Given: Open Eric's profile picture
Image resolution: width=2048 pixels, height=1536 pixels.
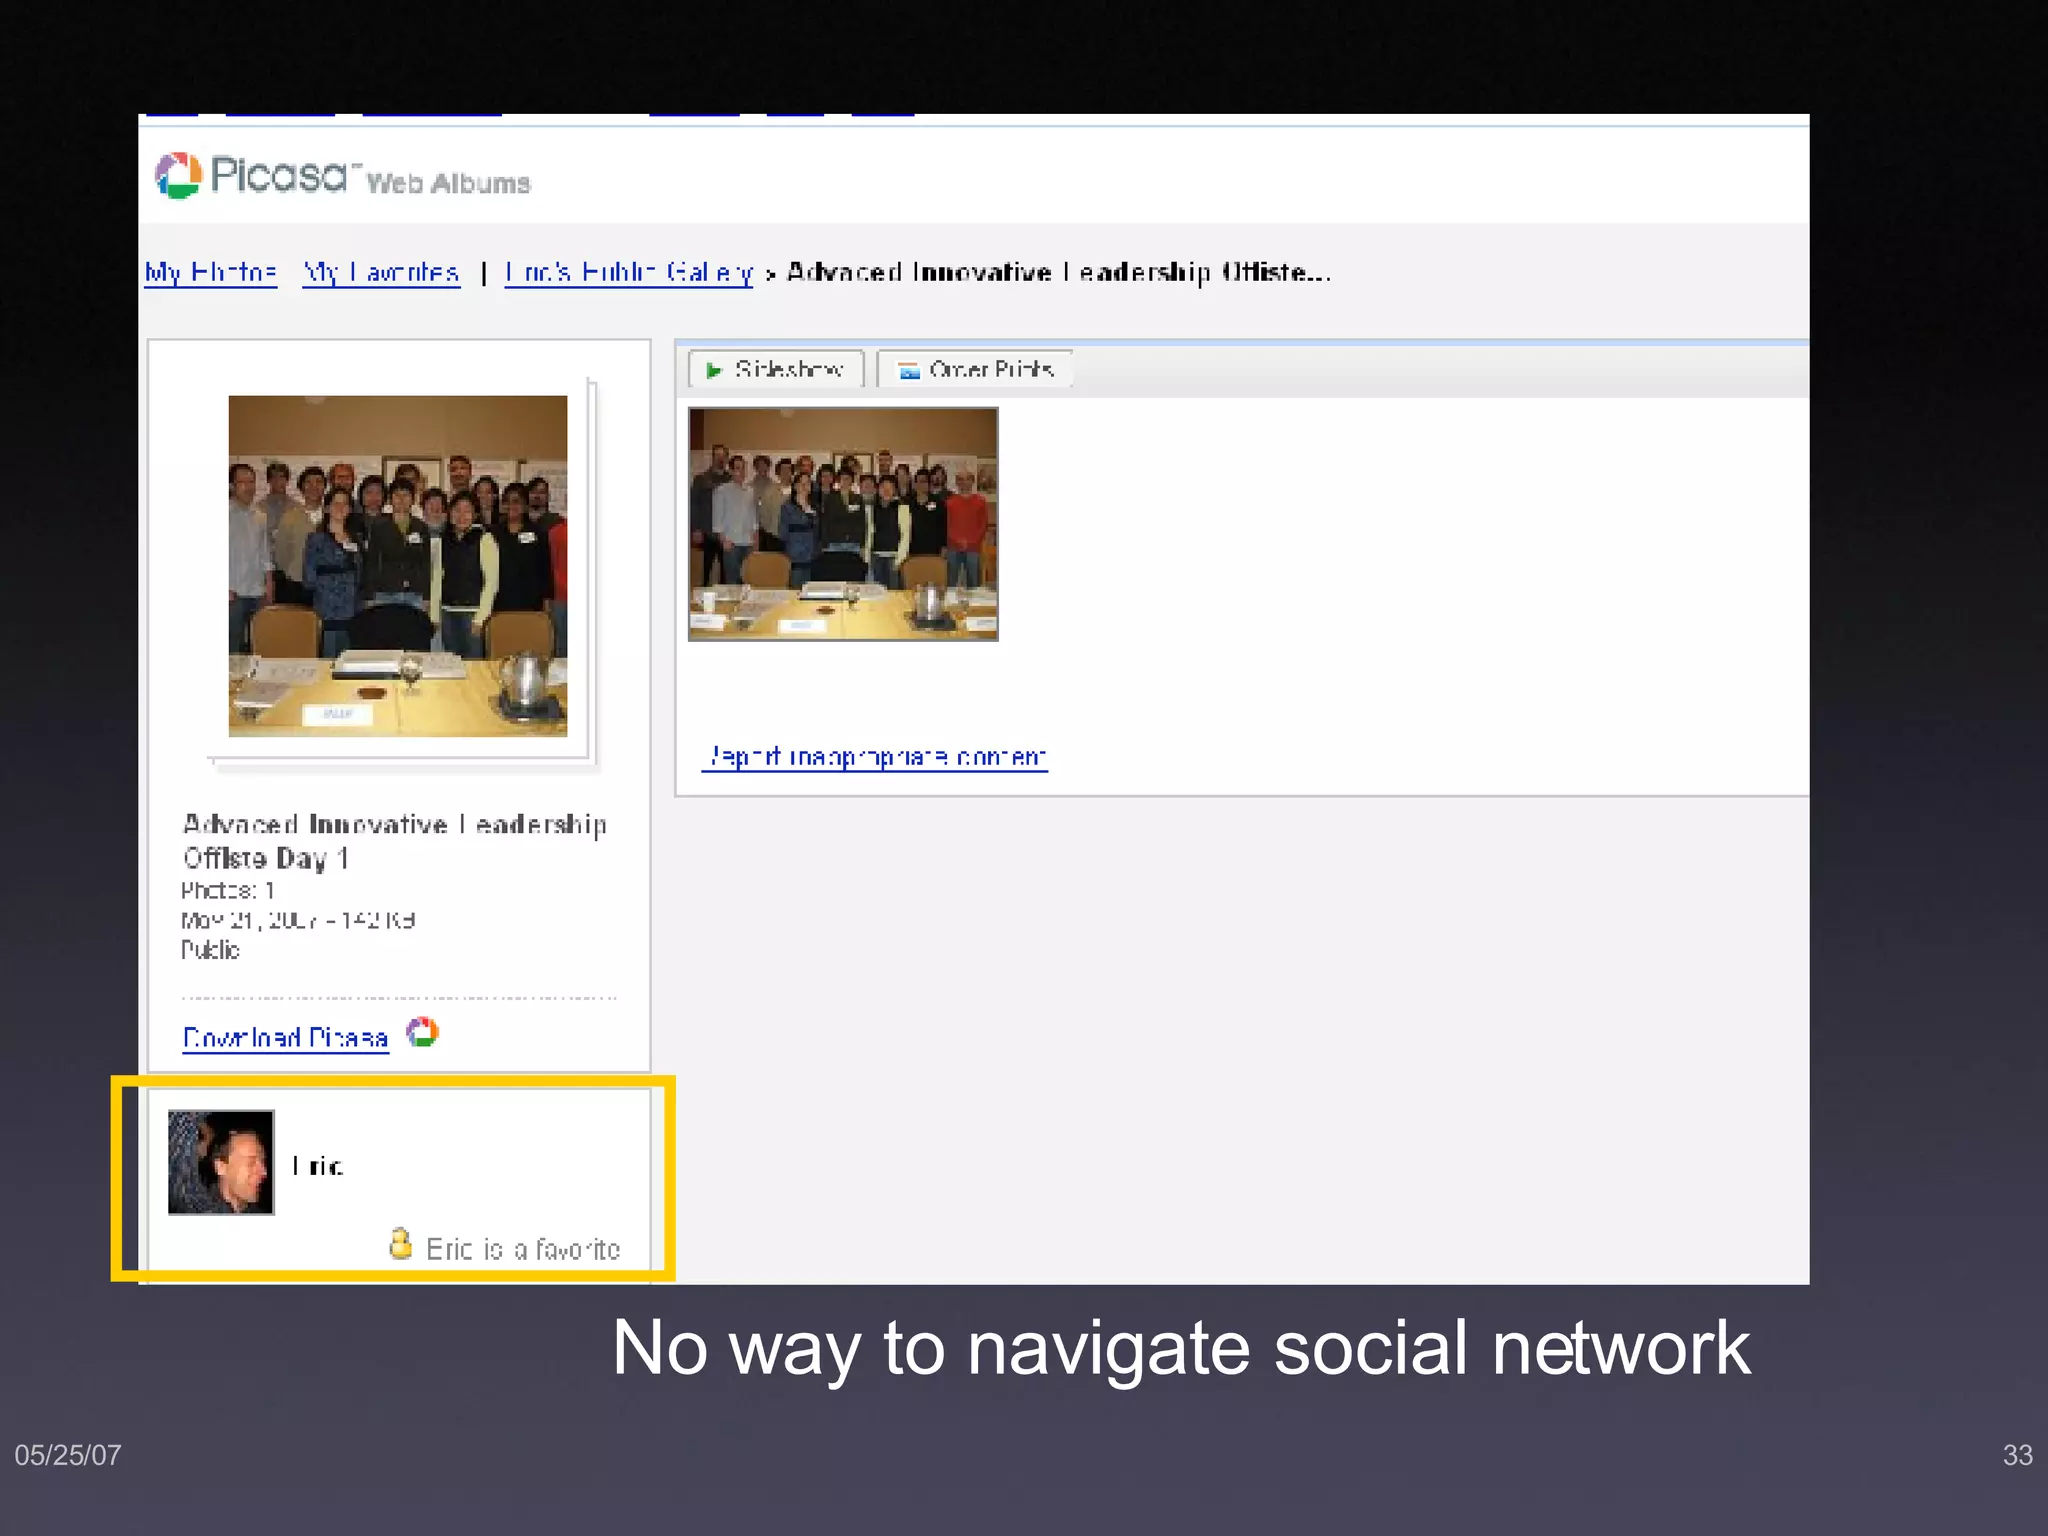Looking at the screenshot, I should coord(221,1162).
